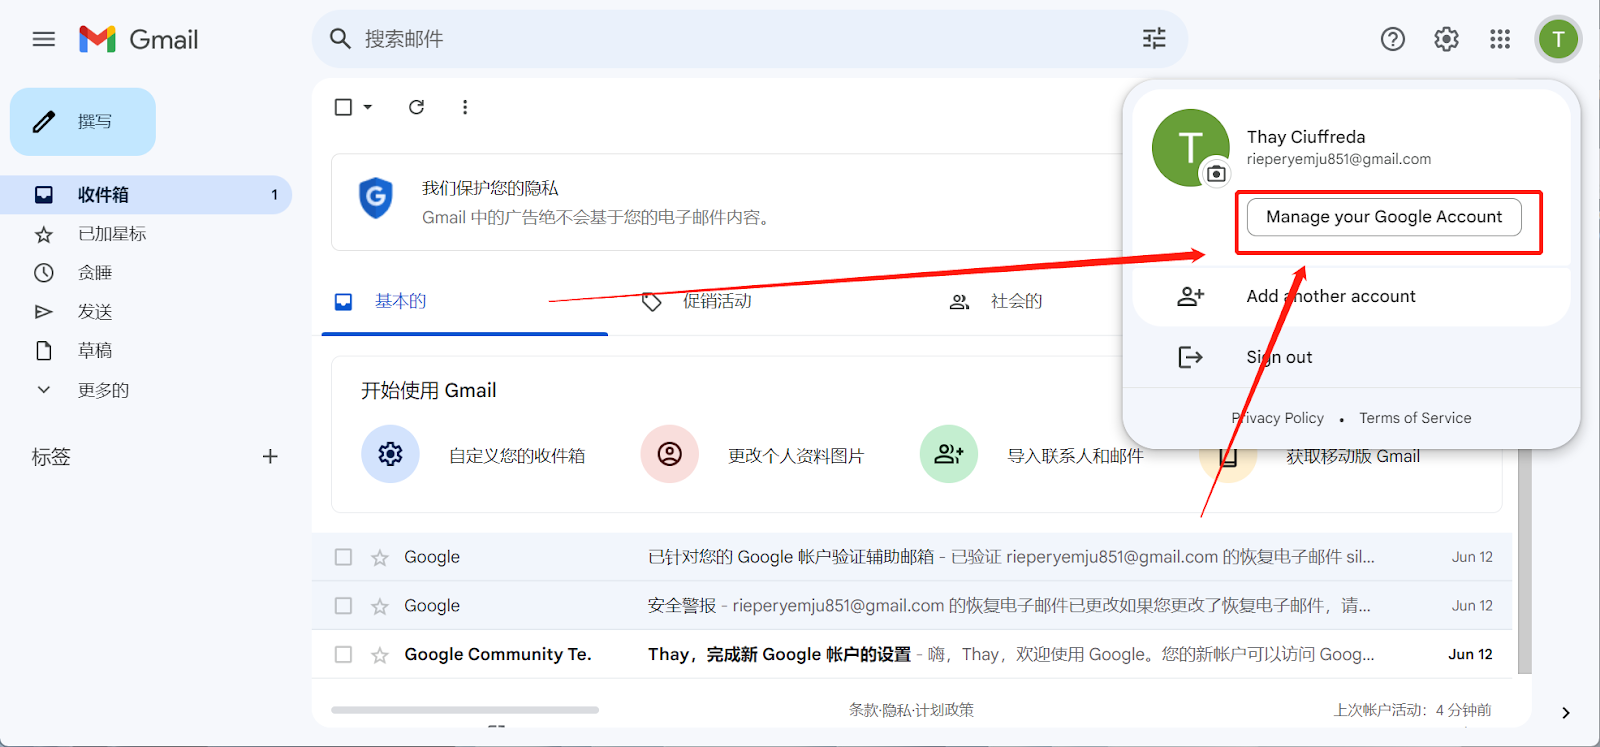The image size is (1600, 747).
Task: Click the blue gear 自定义您的收件箱 icon
Action: pyautogui.click(x=390, y=454)
